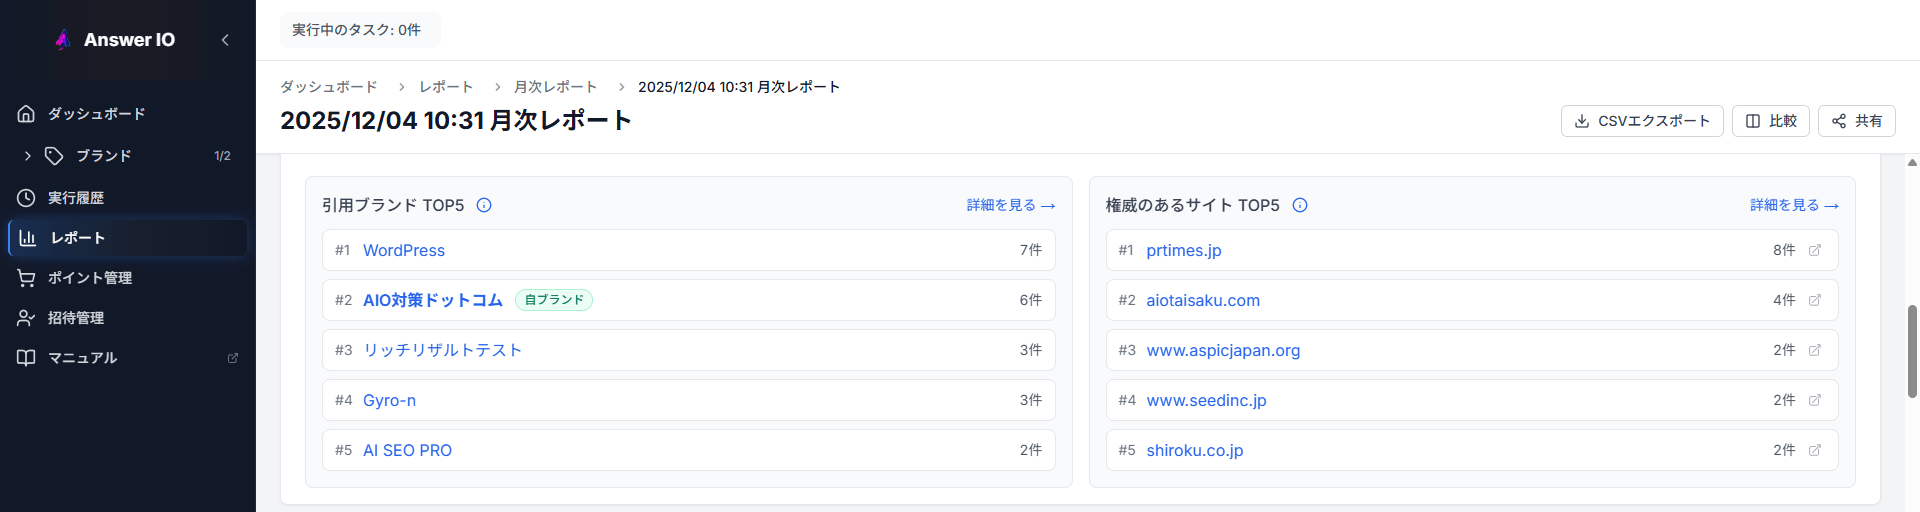Click the info icon beside 権威のあるサイト TOP5
Screen dimensions: 1920x512
[1300, 205]
